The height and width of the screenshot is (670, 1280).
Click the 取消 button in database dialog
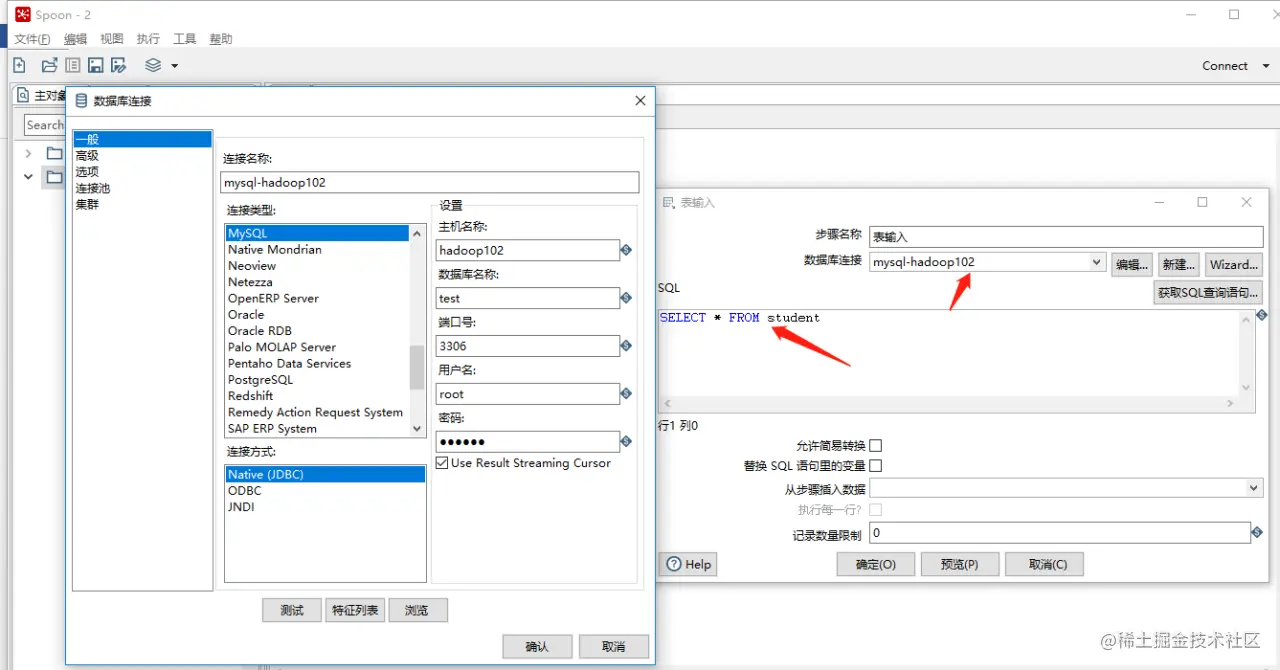[x=615, y=646]
